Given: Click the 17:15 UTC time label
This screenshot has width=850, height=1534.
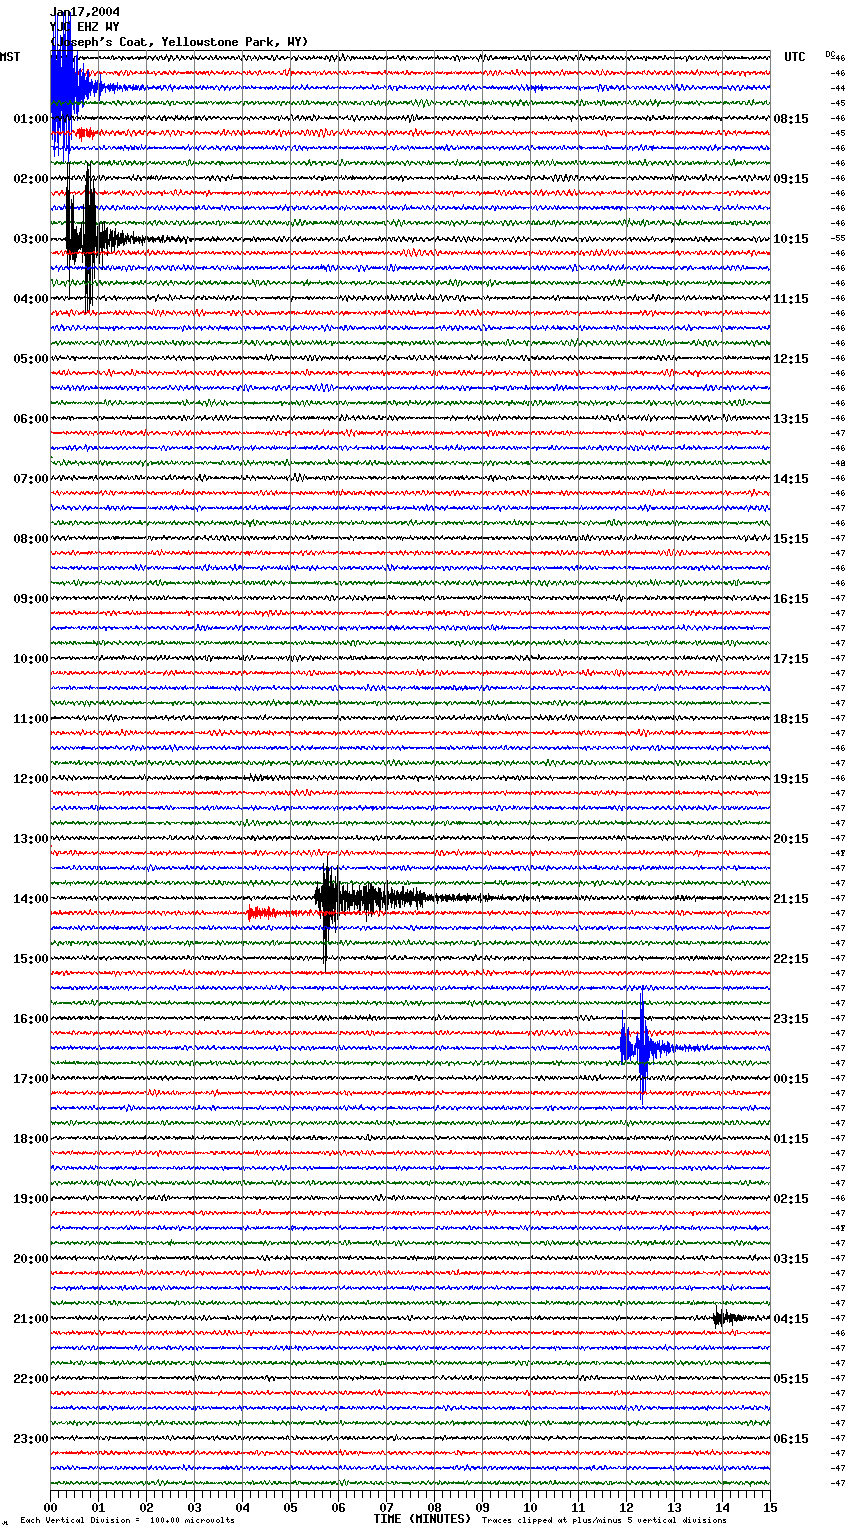Looking at the screenshot, I should 791,659.
